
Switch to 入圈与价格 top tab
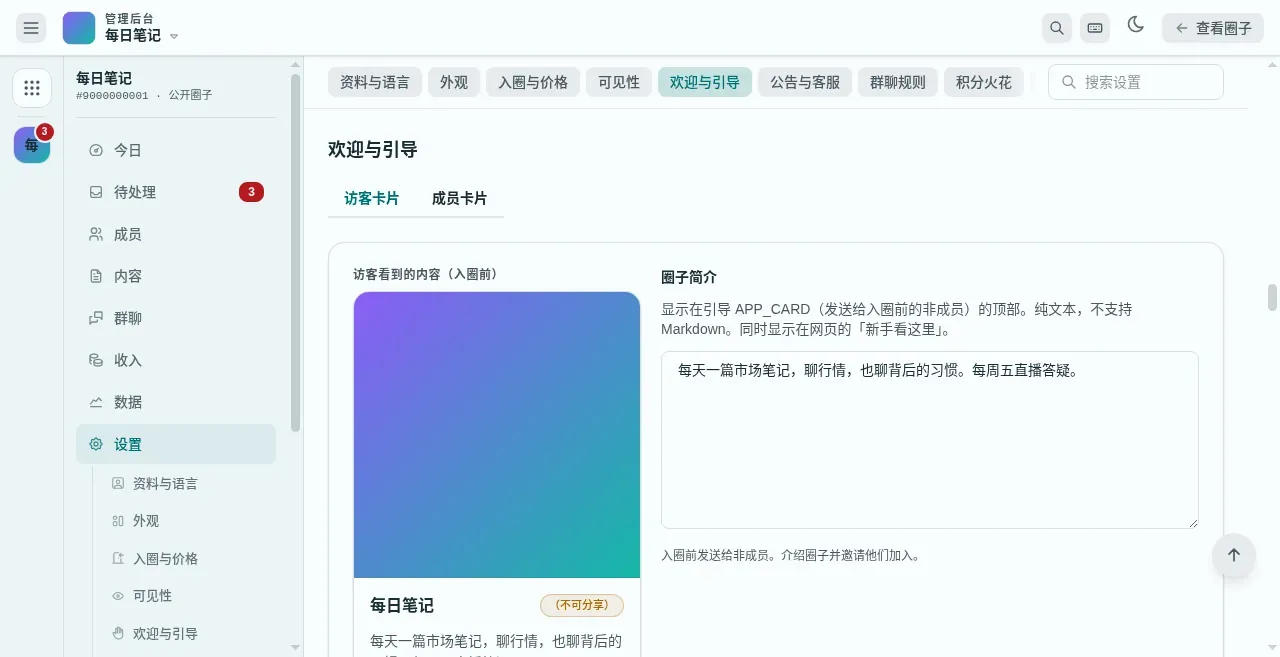[x=533, y=82]
